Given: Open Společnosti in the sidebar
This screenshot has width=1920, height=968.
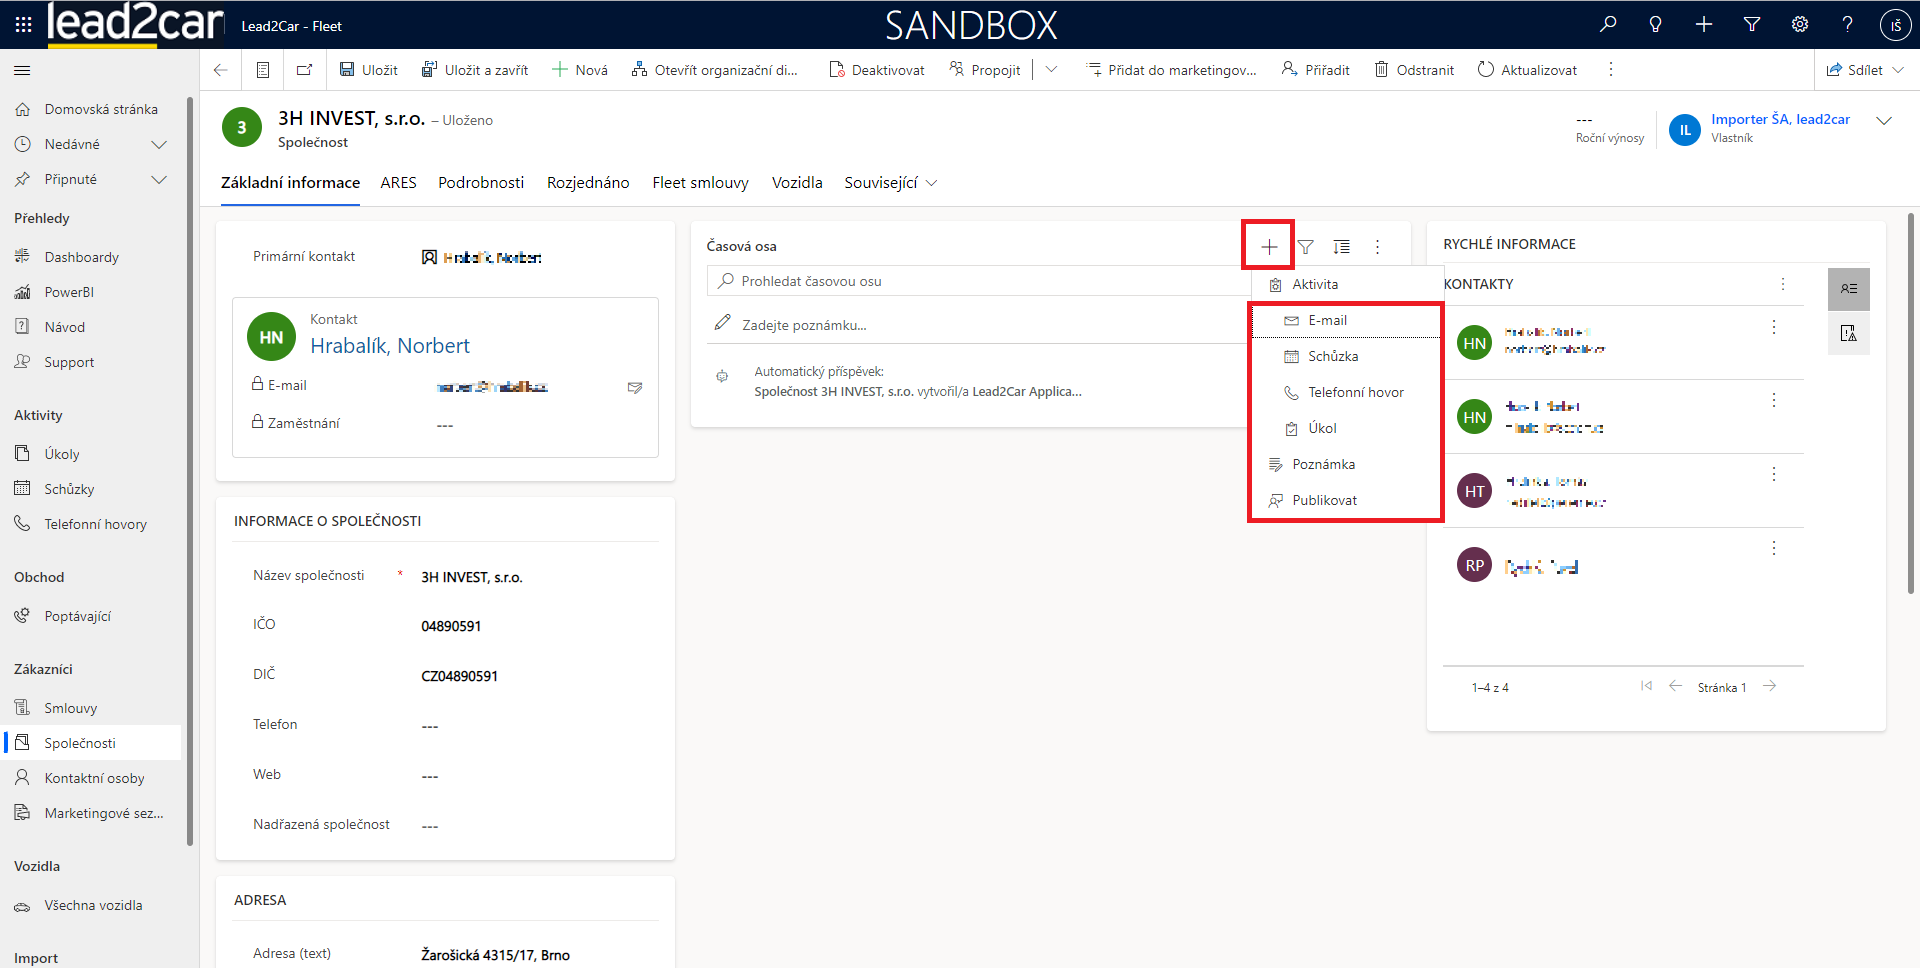Looking at the screenshot, I should tap(80, 743).
